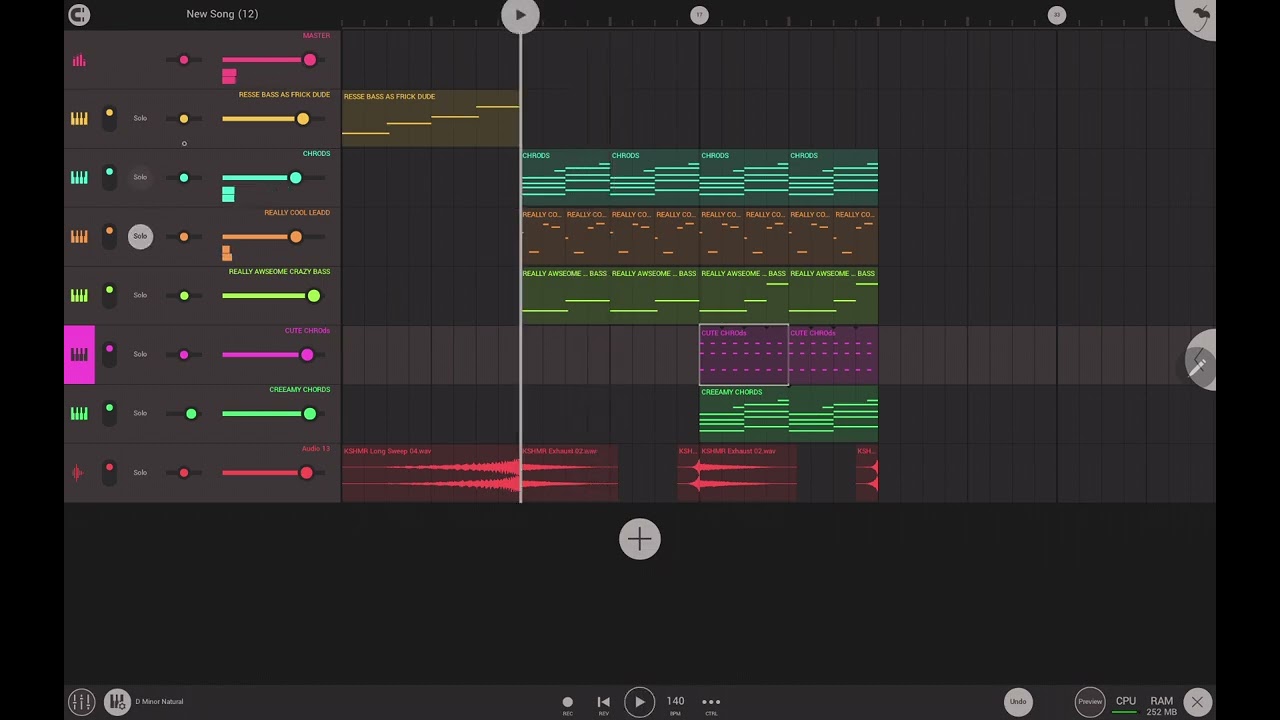Image resolution: width=1280 pixels, height=720 pixels.
Task: Toggle mute for REALLY AWSEOME CRAZY BASS
Action: point(109,295)
